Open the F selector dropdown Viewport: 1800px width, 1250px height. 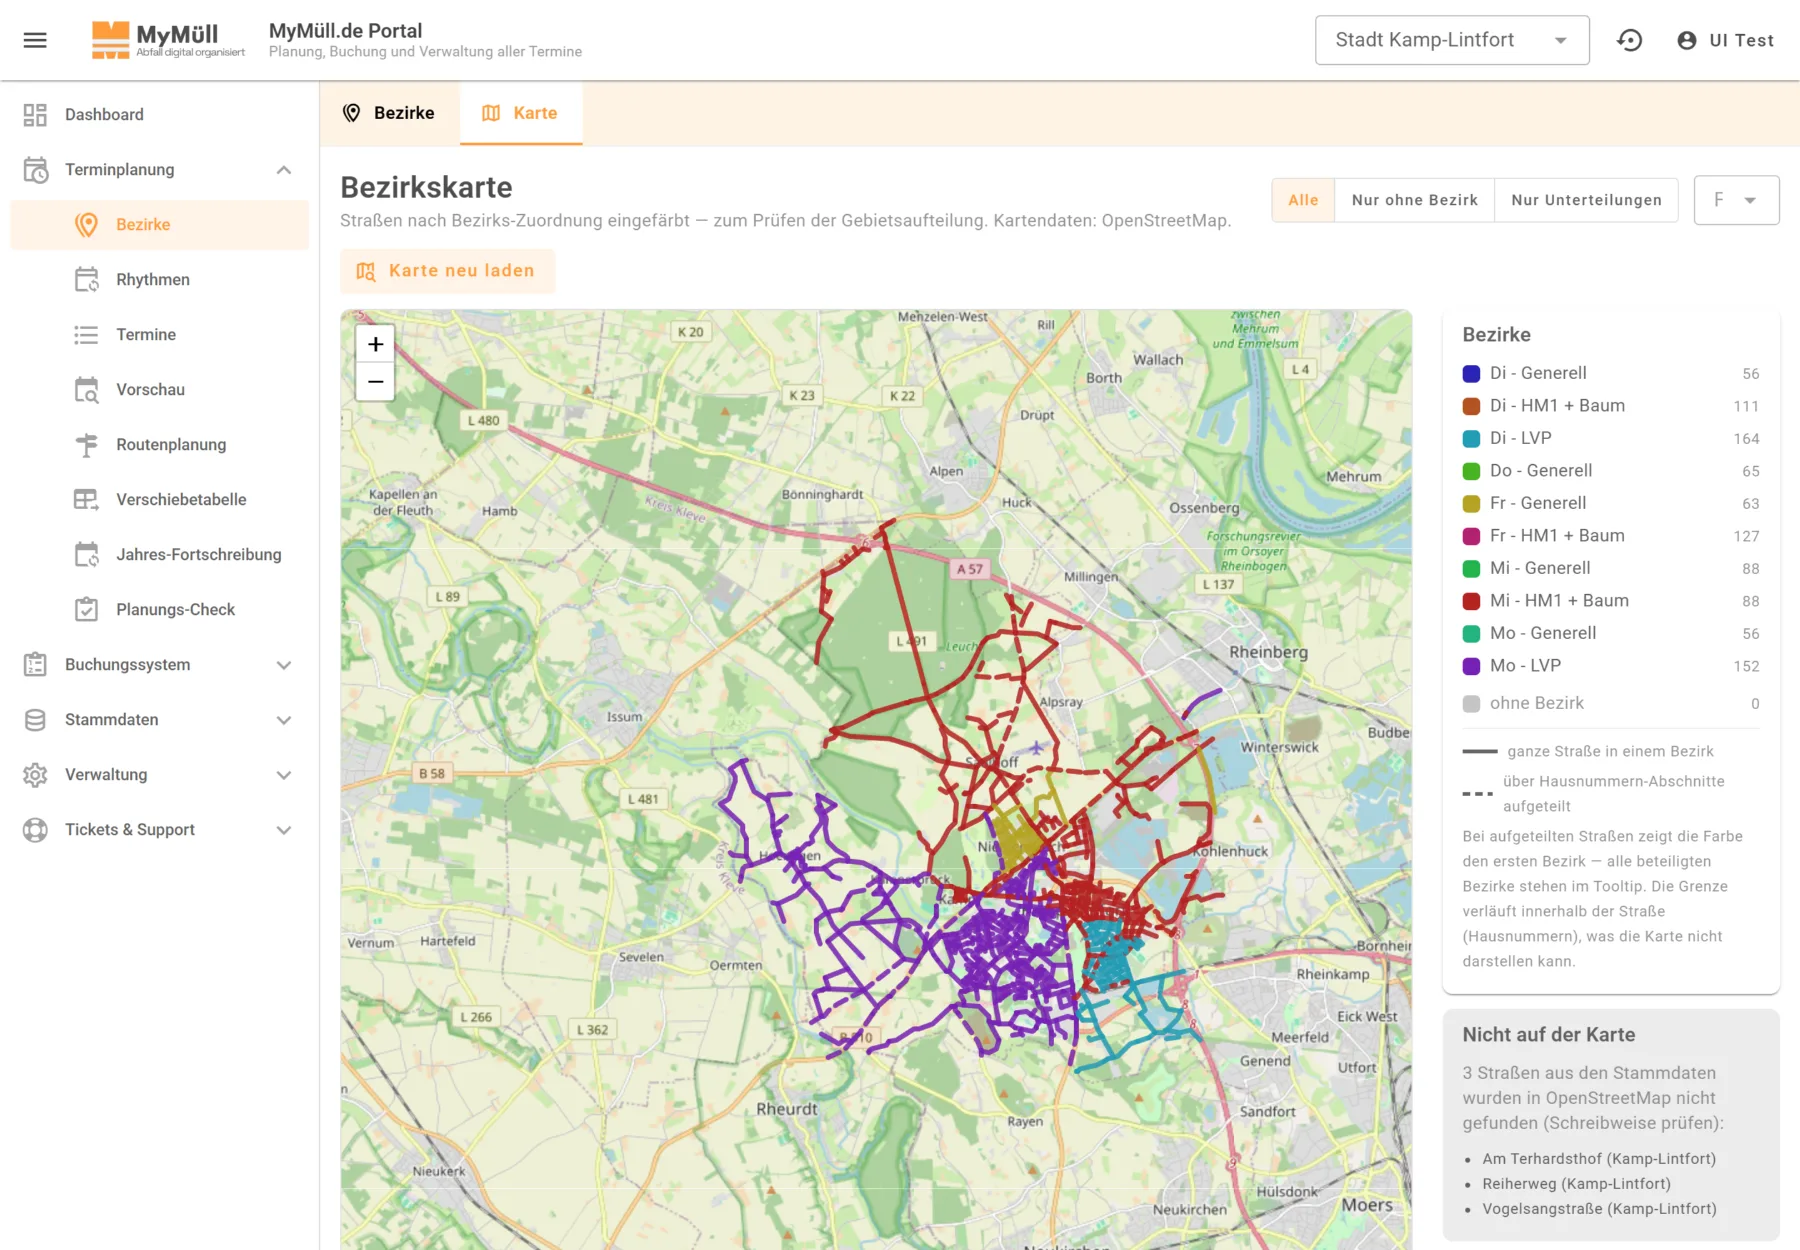pos(1736,200)
